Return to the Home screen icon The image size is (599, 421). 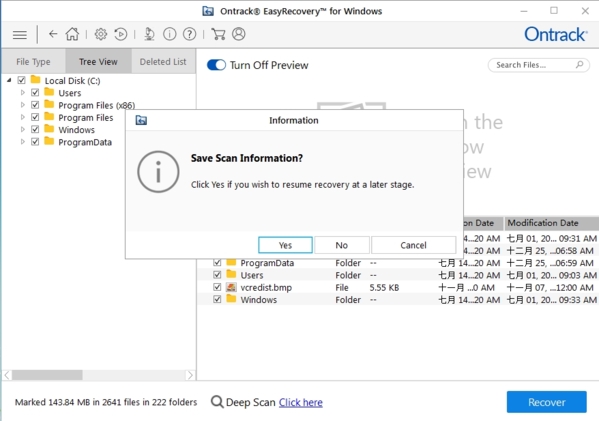(x=72, y=34)
